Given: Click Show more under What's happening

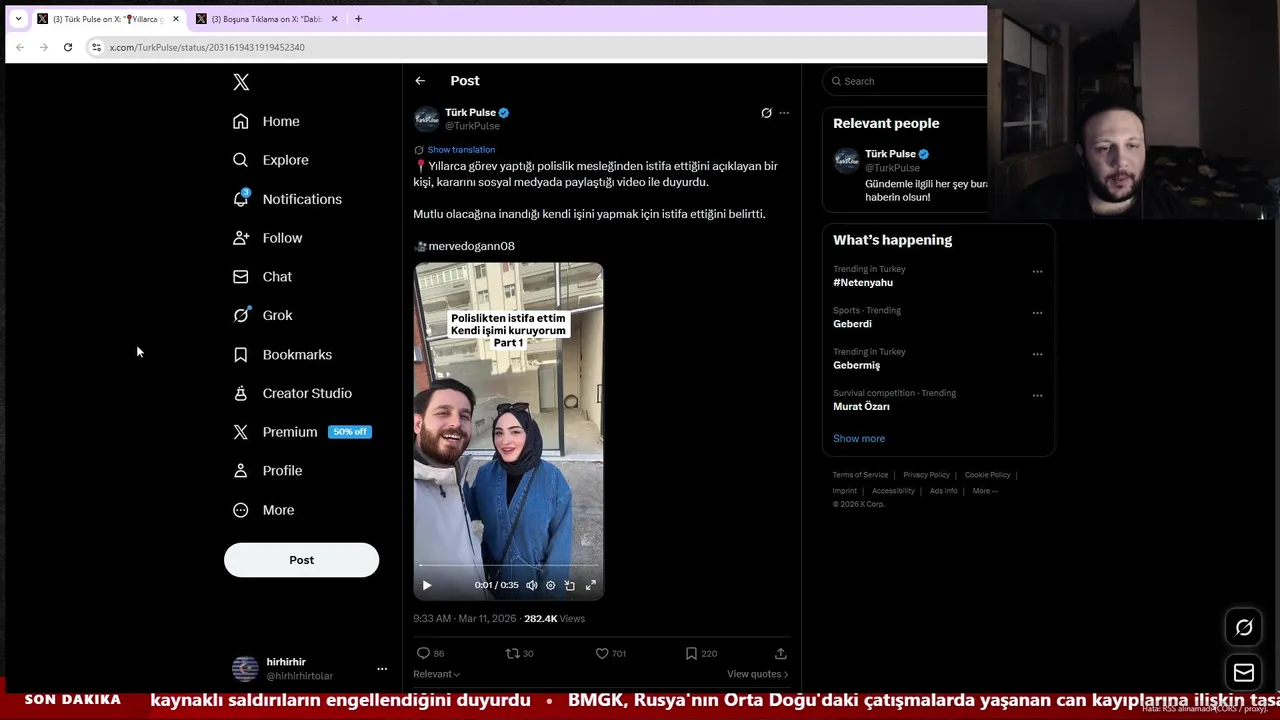Looking at the screenshot, I should coord(859,439).
